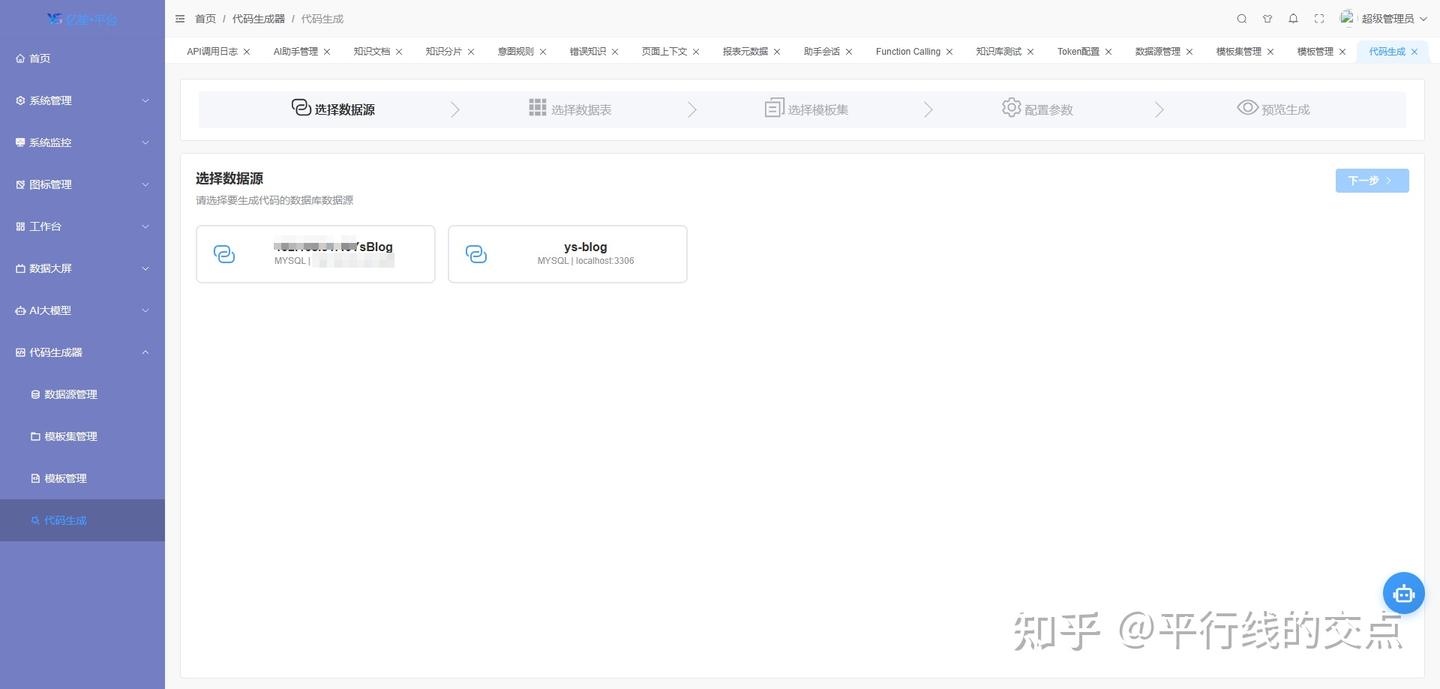Switch to 模板集管理 tab
The height and width of the screenshot is (689, 1440).
coord(1239,51)
